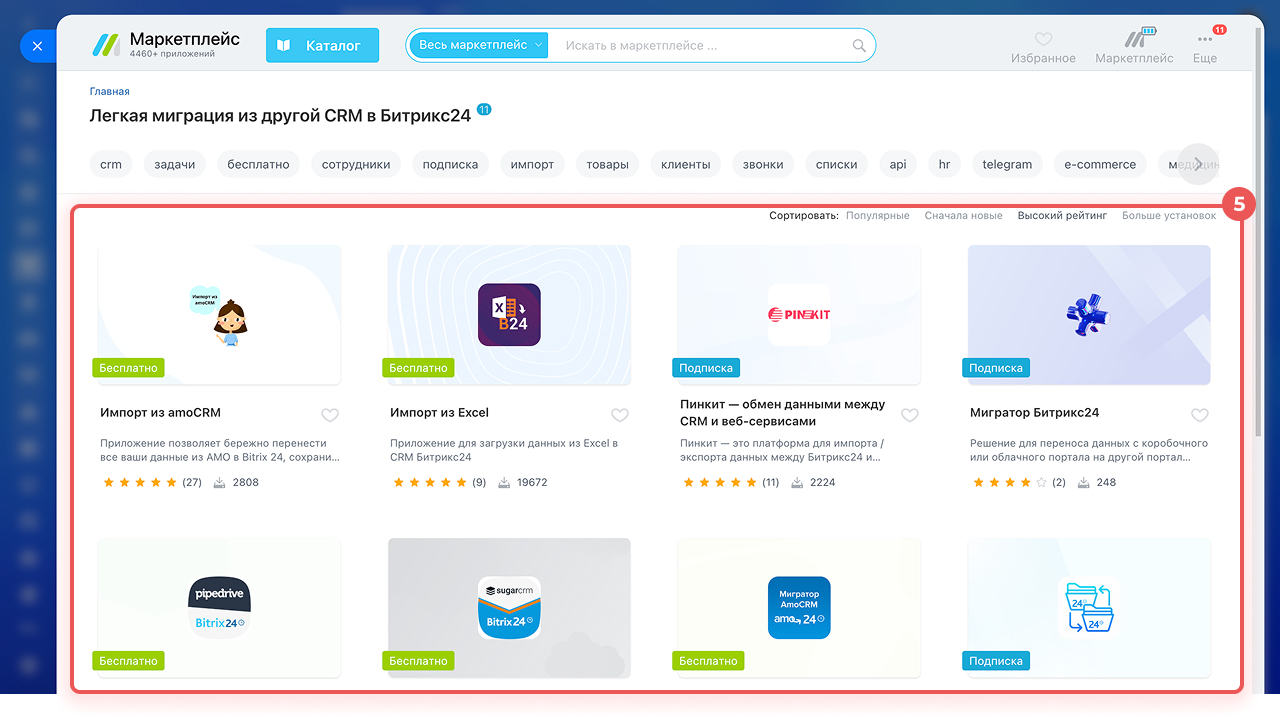Click the search magnifier icon
Screen dimensions: 1280x718
859,46
